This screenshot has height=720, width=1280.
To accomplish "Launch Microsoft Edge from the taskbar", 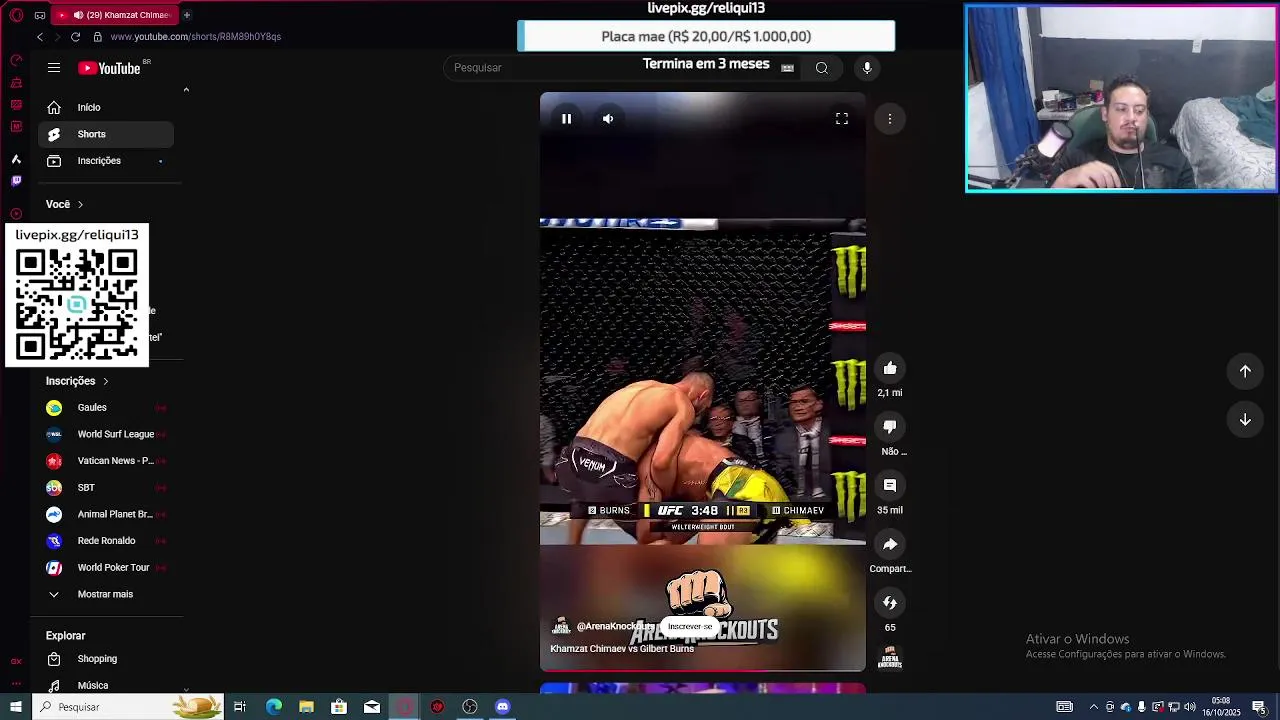I will 273,707.
